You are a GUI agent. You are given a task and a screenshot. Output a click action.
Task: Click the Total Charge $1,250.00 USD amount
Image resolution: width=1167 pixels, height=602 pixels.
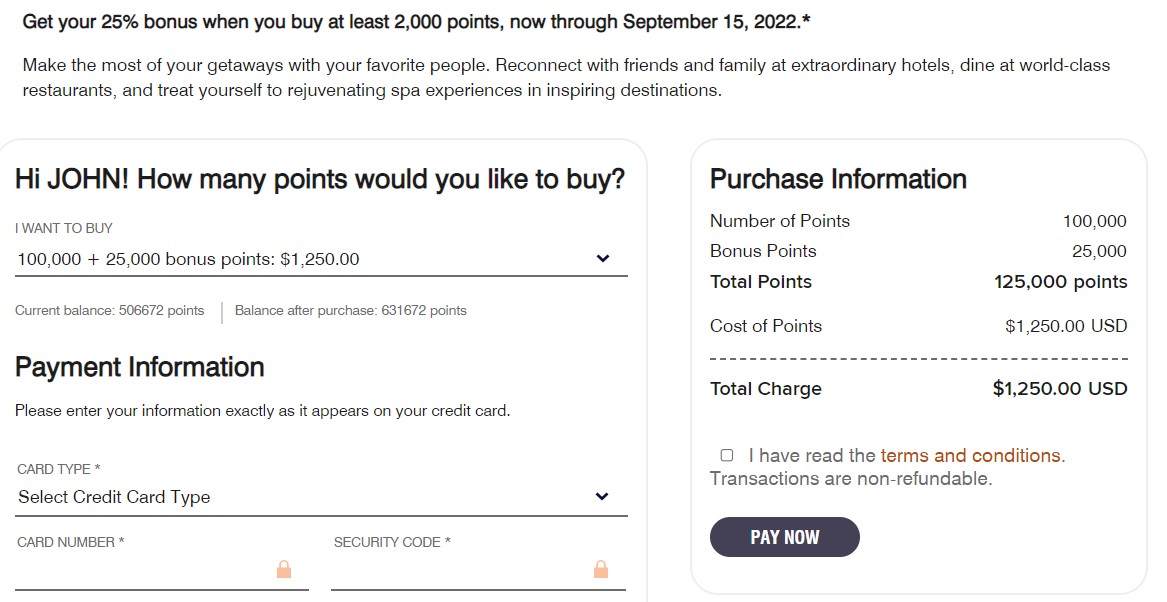[1060, 388]
